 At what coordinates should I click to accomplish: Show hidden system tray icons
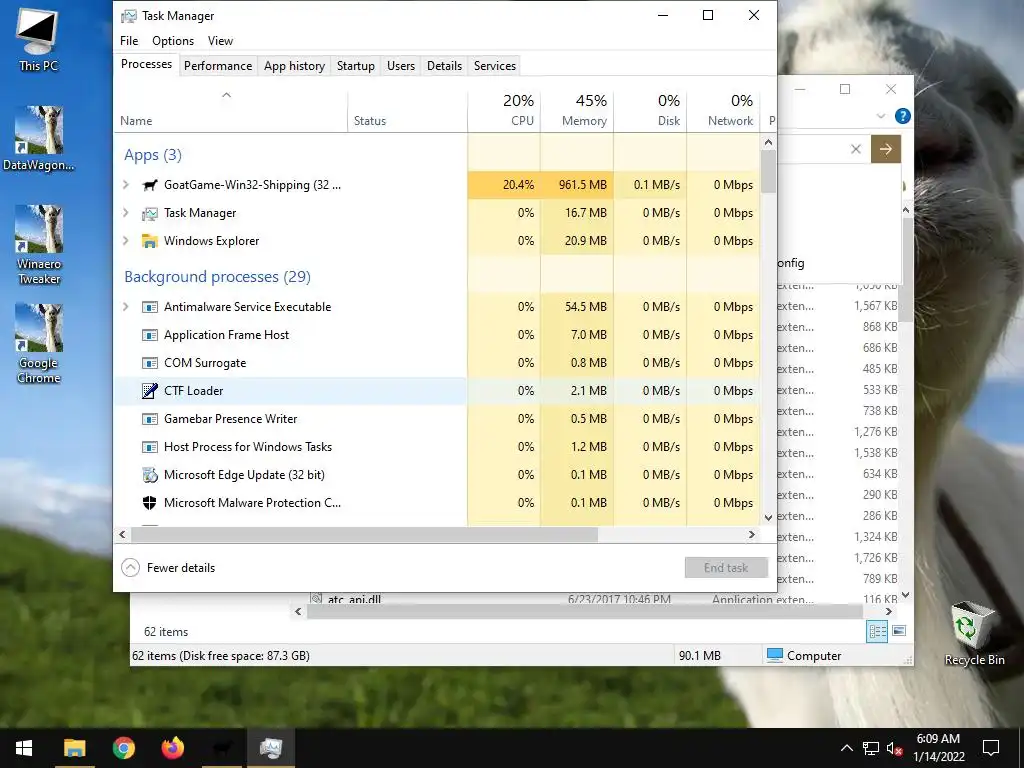pyautogui.click(x=846, y=748)
